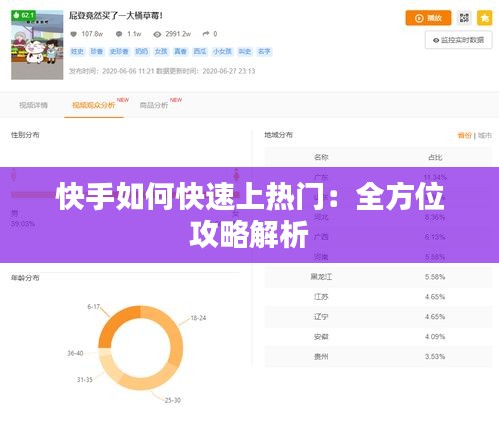The height and width of the screenshot is (430, 499).
Task: Click the heart likes icon beside 107.8w
Action: pyautogui.click(x=73, y=34)
